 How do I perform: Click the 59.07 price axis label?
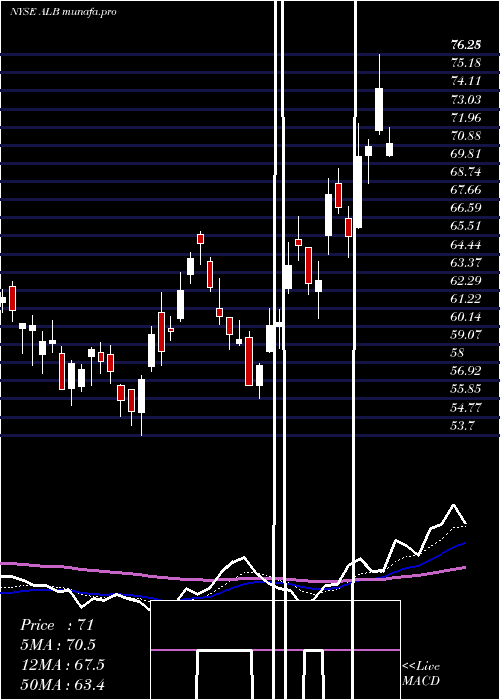coord(466,335)
